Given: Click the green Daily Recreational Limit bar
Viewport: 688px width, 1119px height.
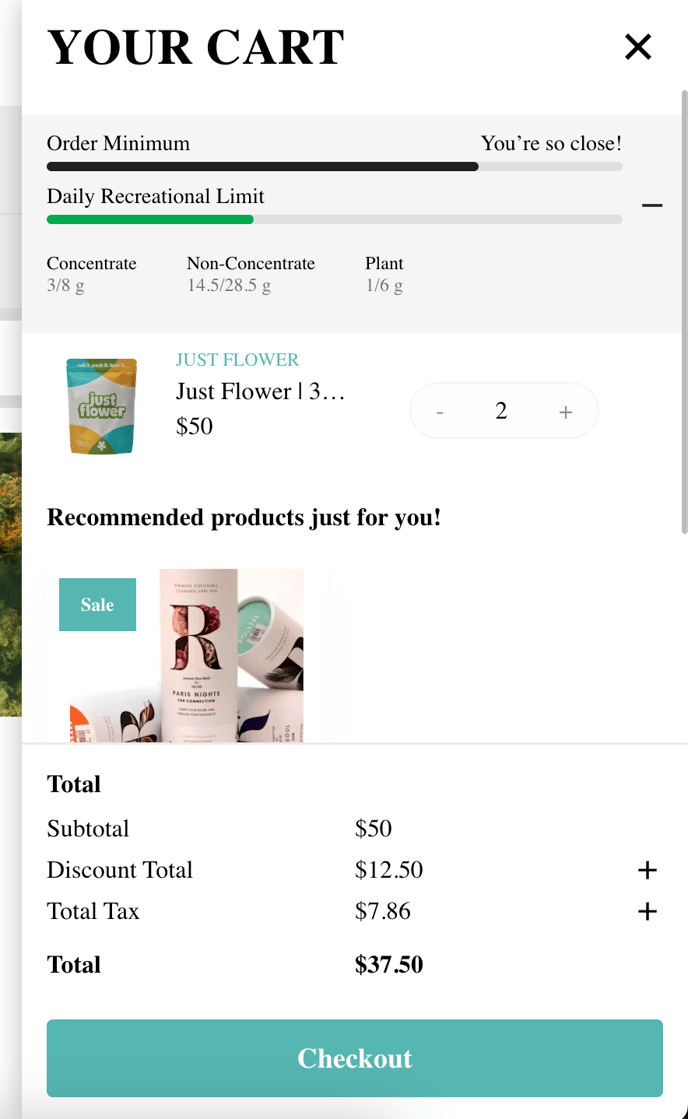Looking at the screenshot, I should (x=150, y=220).
